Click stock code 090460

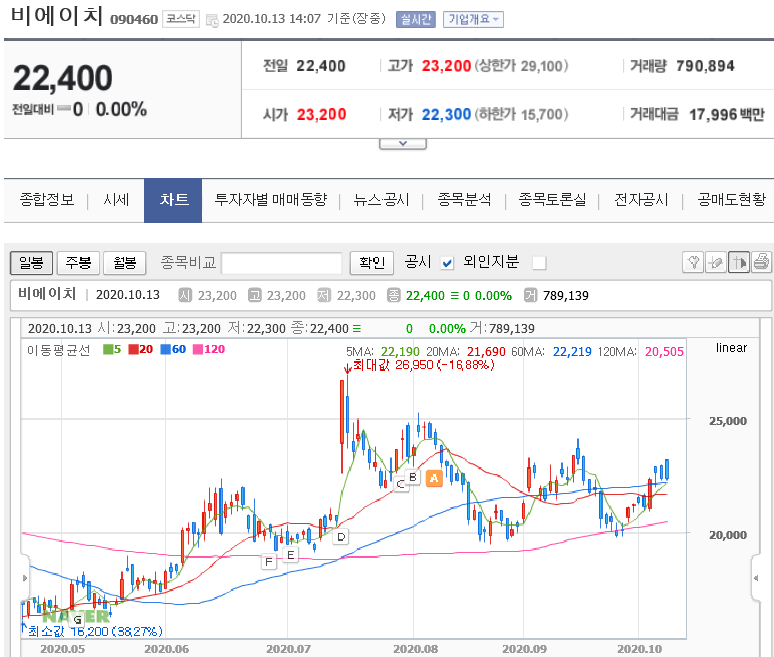134,19
